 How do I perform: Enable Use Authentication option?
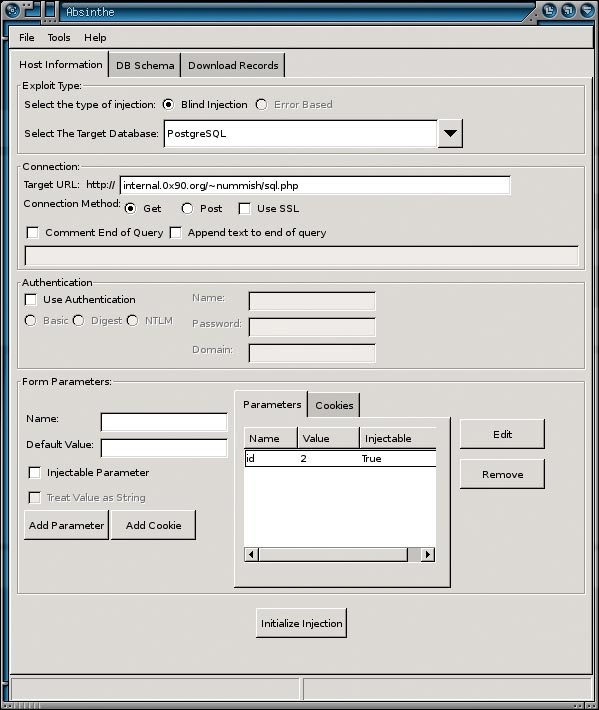click(x=31, y=299)
